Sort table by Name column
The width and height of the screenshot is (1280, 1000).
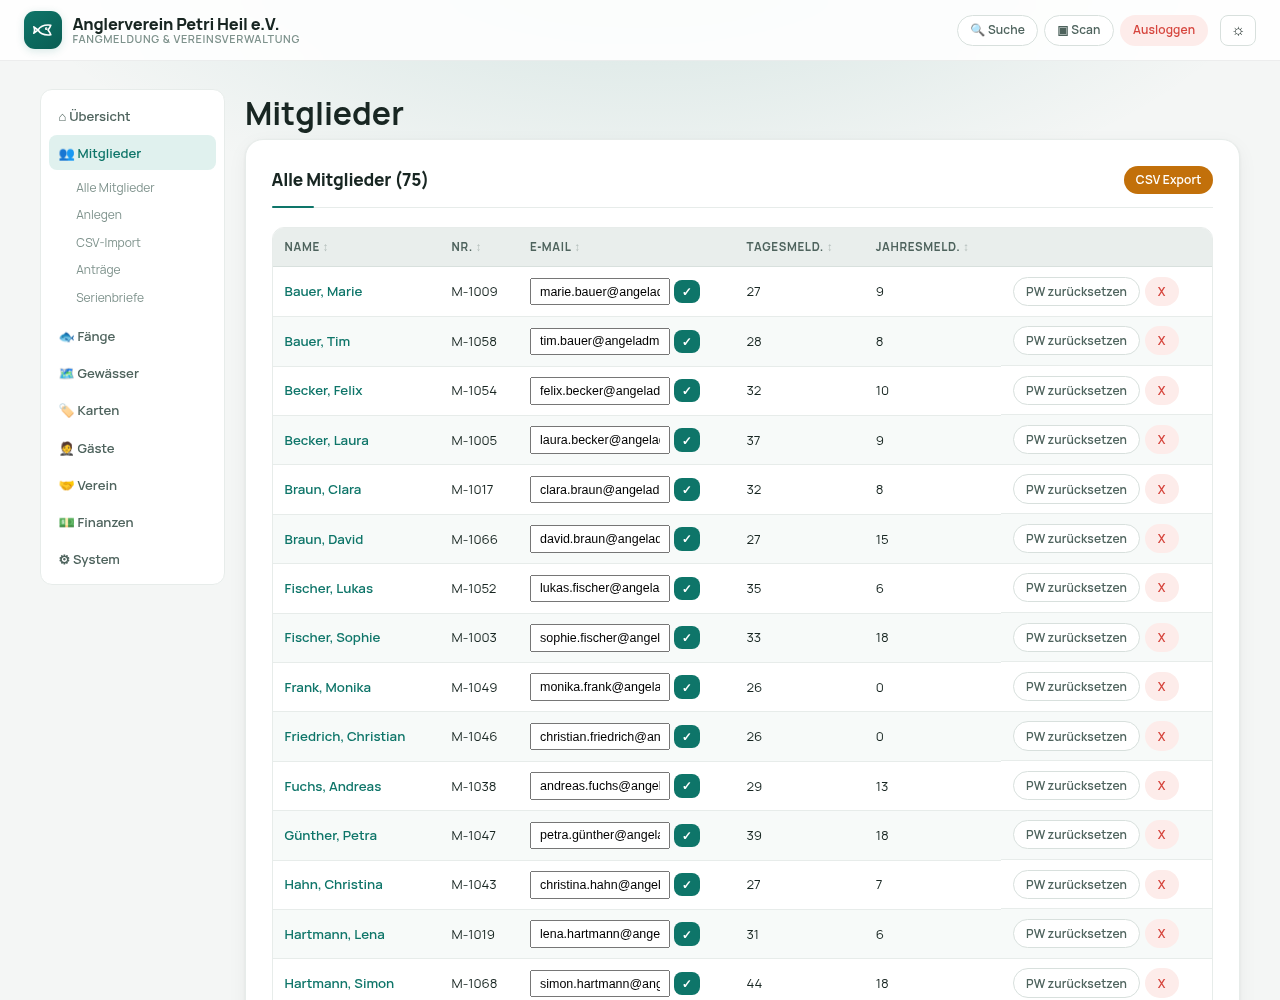[306, 247]
